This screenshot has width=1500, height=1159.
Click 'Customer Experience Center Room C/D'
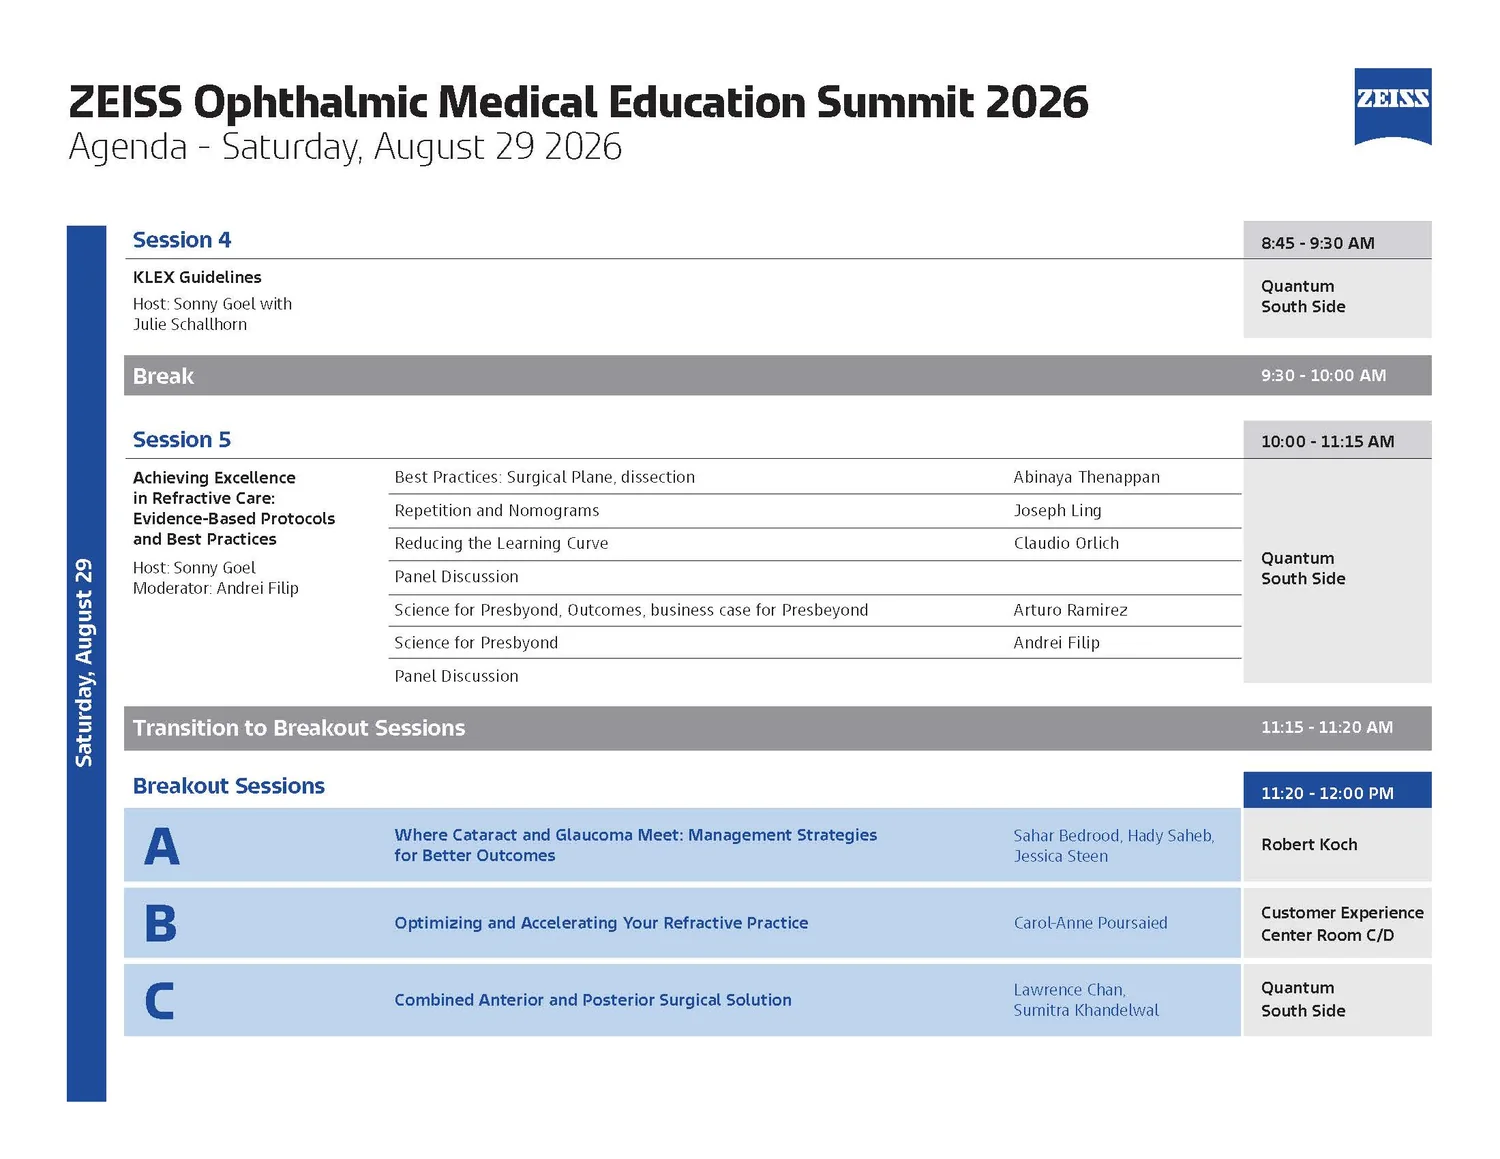point(1342,924)
